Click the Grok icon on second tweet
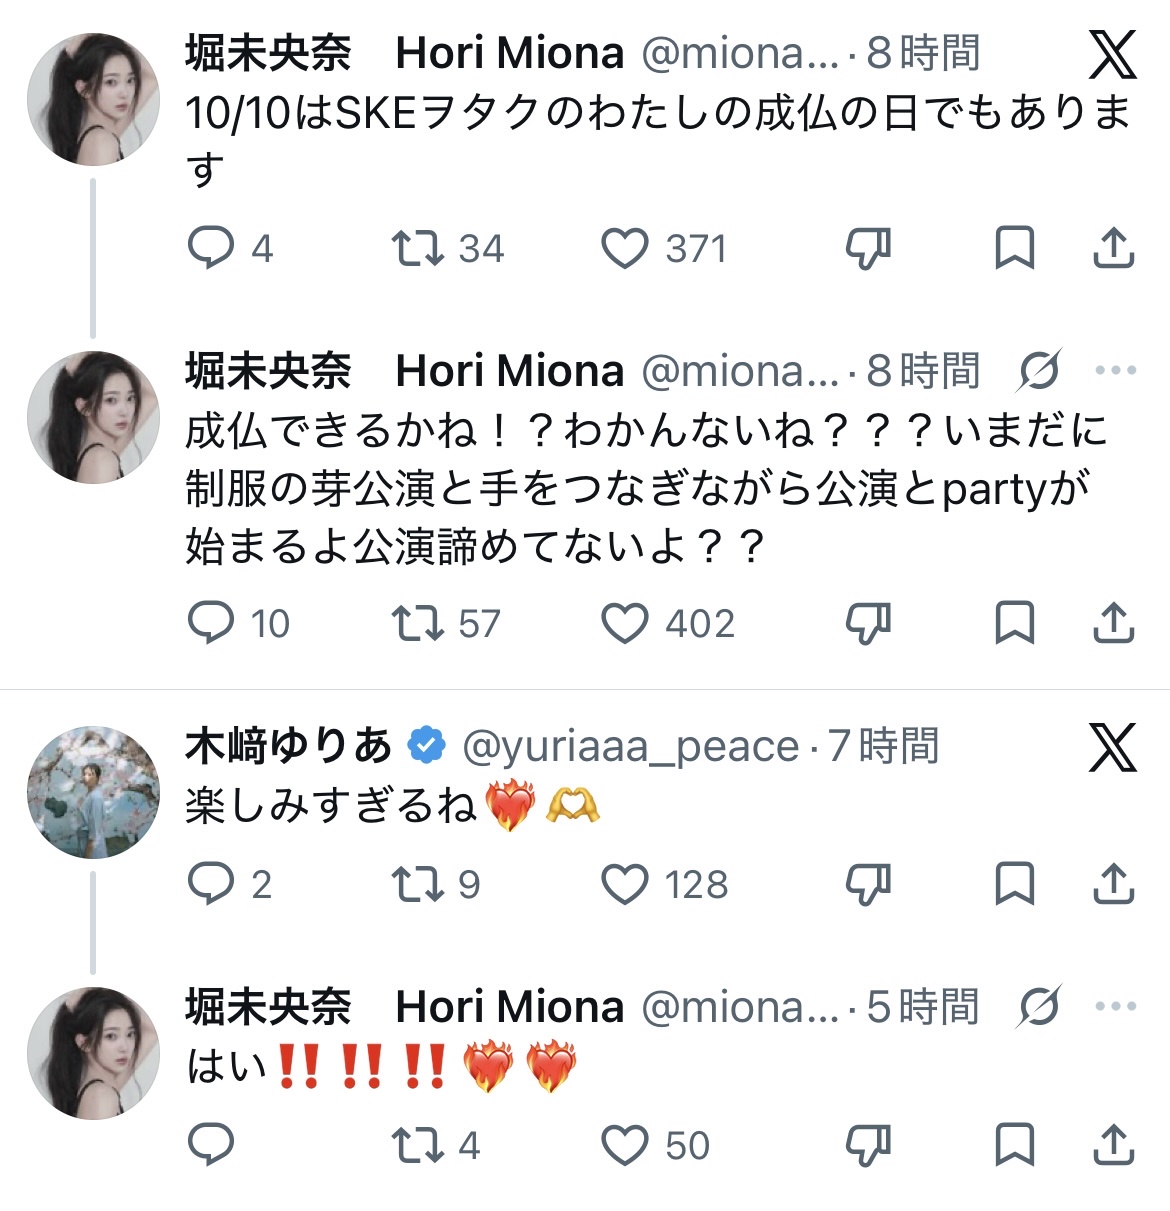The height and width of the screenshot is (1211, 1170). coord(1039,371)
